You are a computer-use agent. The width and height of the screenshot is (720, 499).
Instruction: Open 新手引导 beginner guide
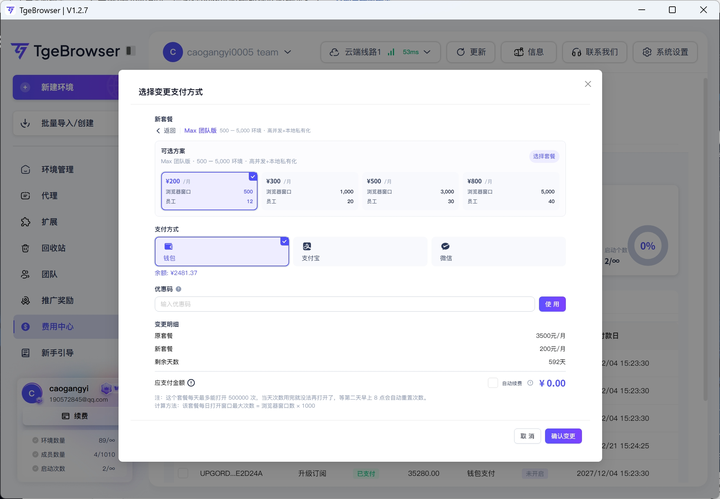tap(66, 353)
